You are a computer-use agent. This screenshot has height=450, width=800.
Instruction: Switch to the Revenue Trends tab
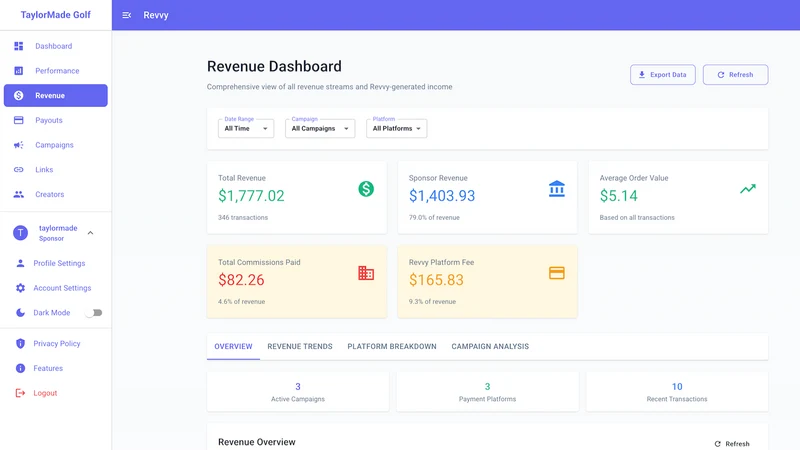click(300, 346)
